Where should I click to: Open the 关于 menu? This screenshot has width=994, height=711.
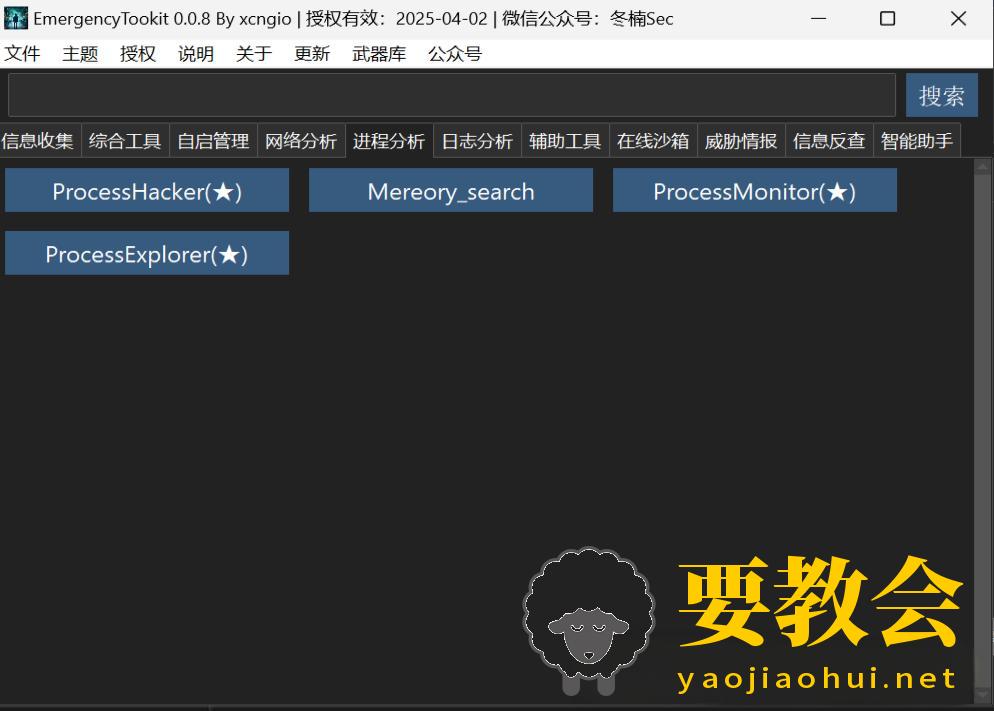coord(254,54)
